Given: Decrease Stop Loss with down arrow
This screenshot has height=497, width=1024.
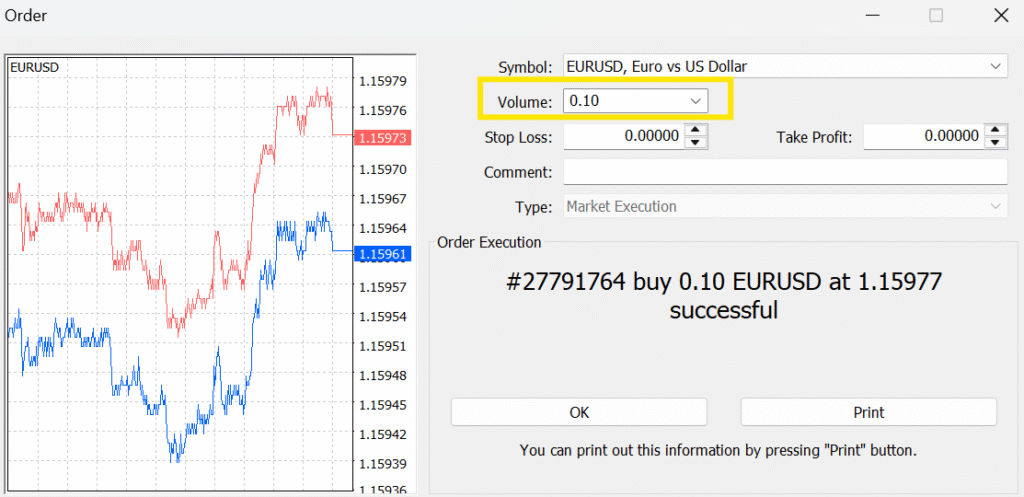Looking at the screenshot, I should coord(696,142).
